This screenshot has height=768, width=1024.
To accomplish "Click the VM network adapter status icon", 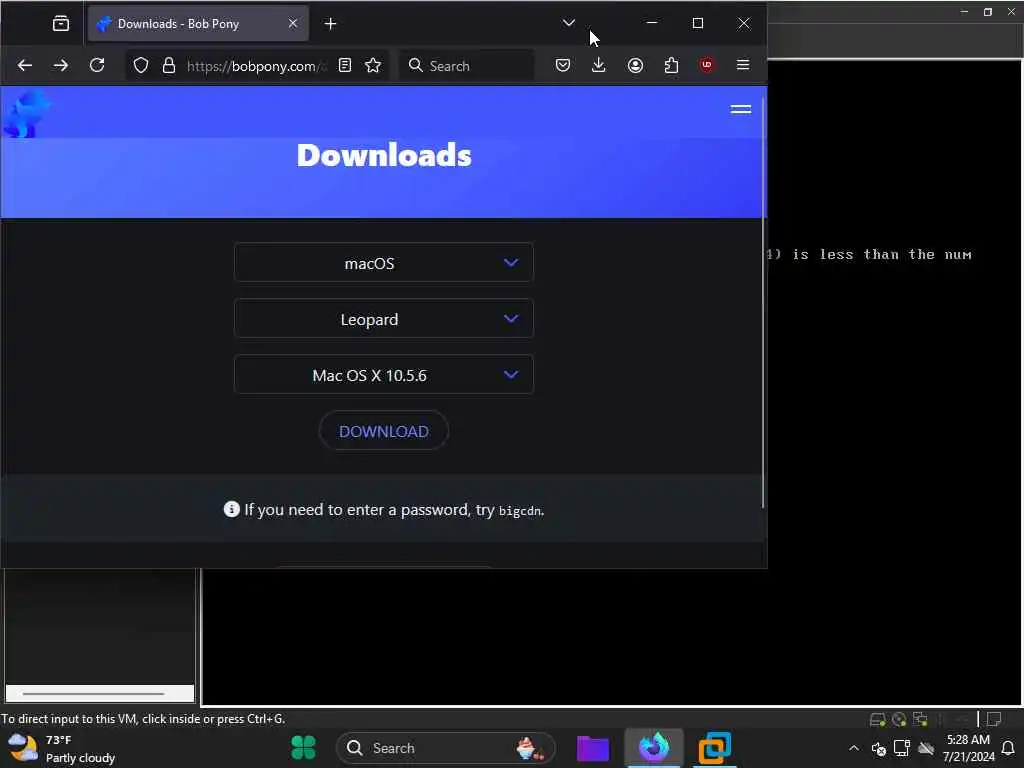I will tap(920, 720).
